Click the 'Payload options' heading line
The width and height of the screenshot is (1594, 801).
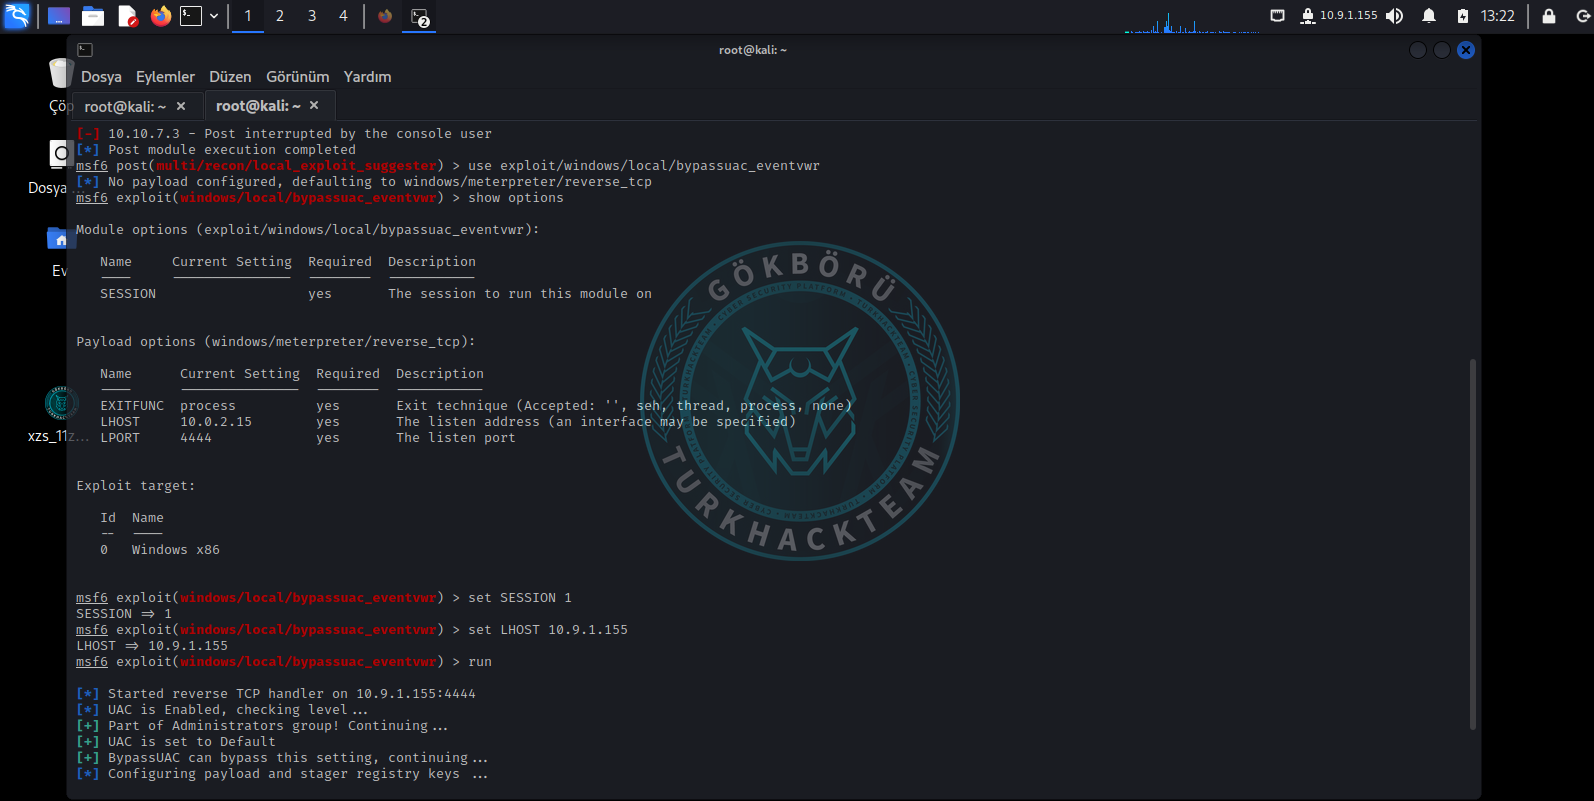276,342
